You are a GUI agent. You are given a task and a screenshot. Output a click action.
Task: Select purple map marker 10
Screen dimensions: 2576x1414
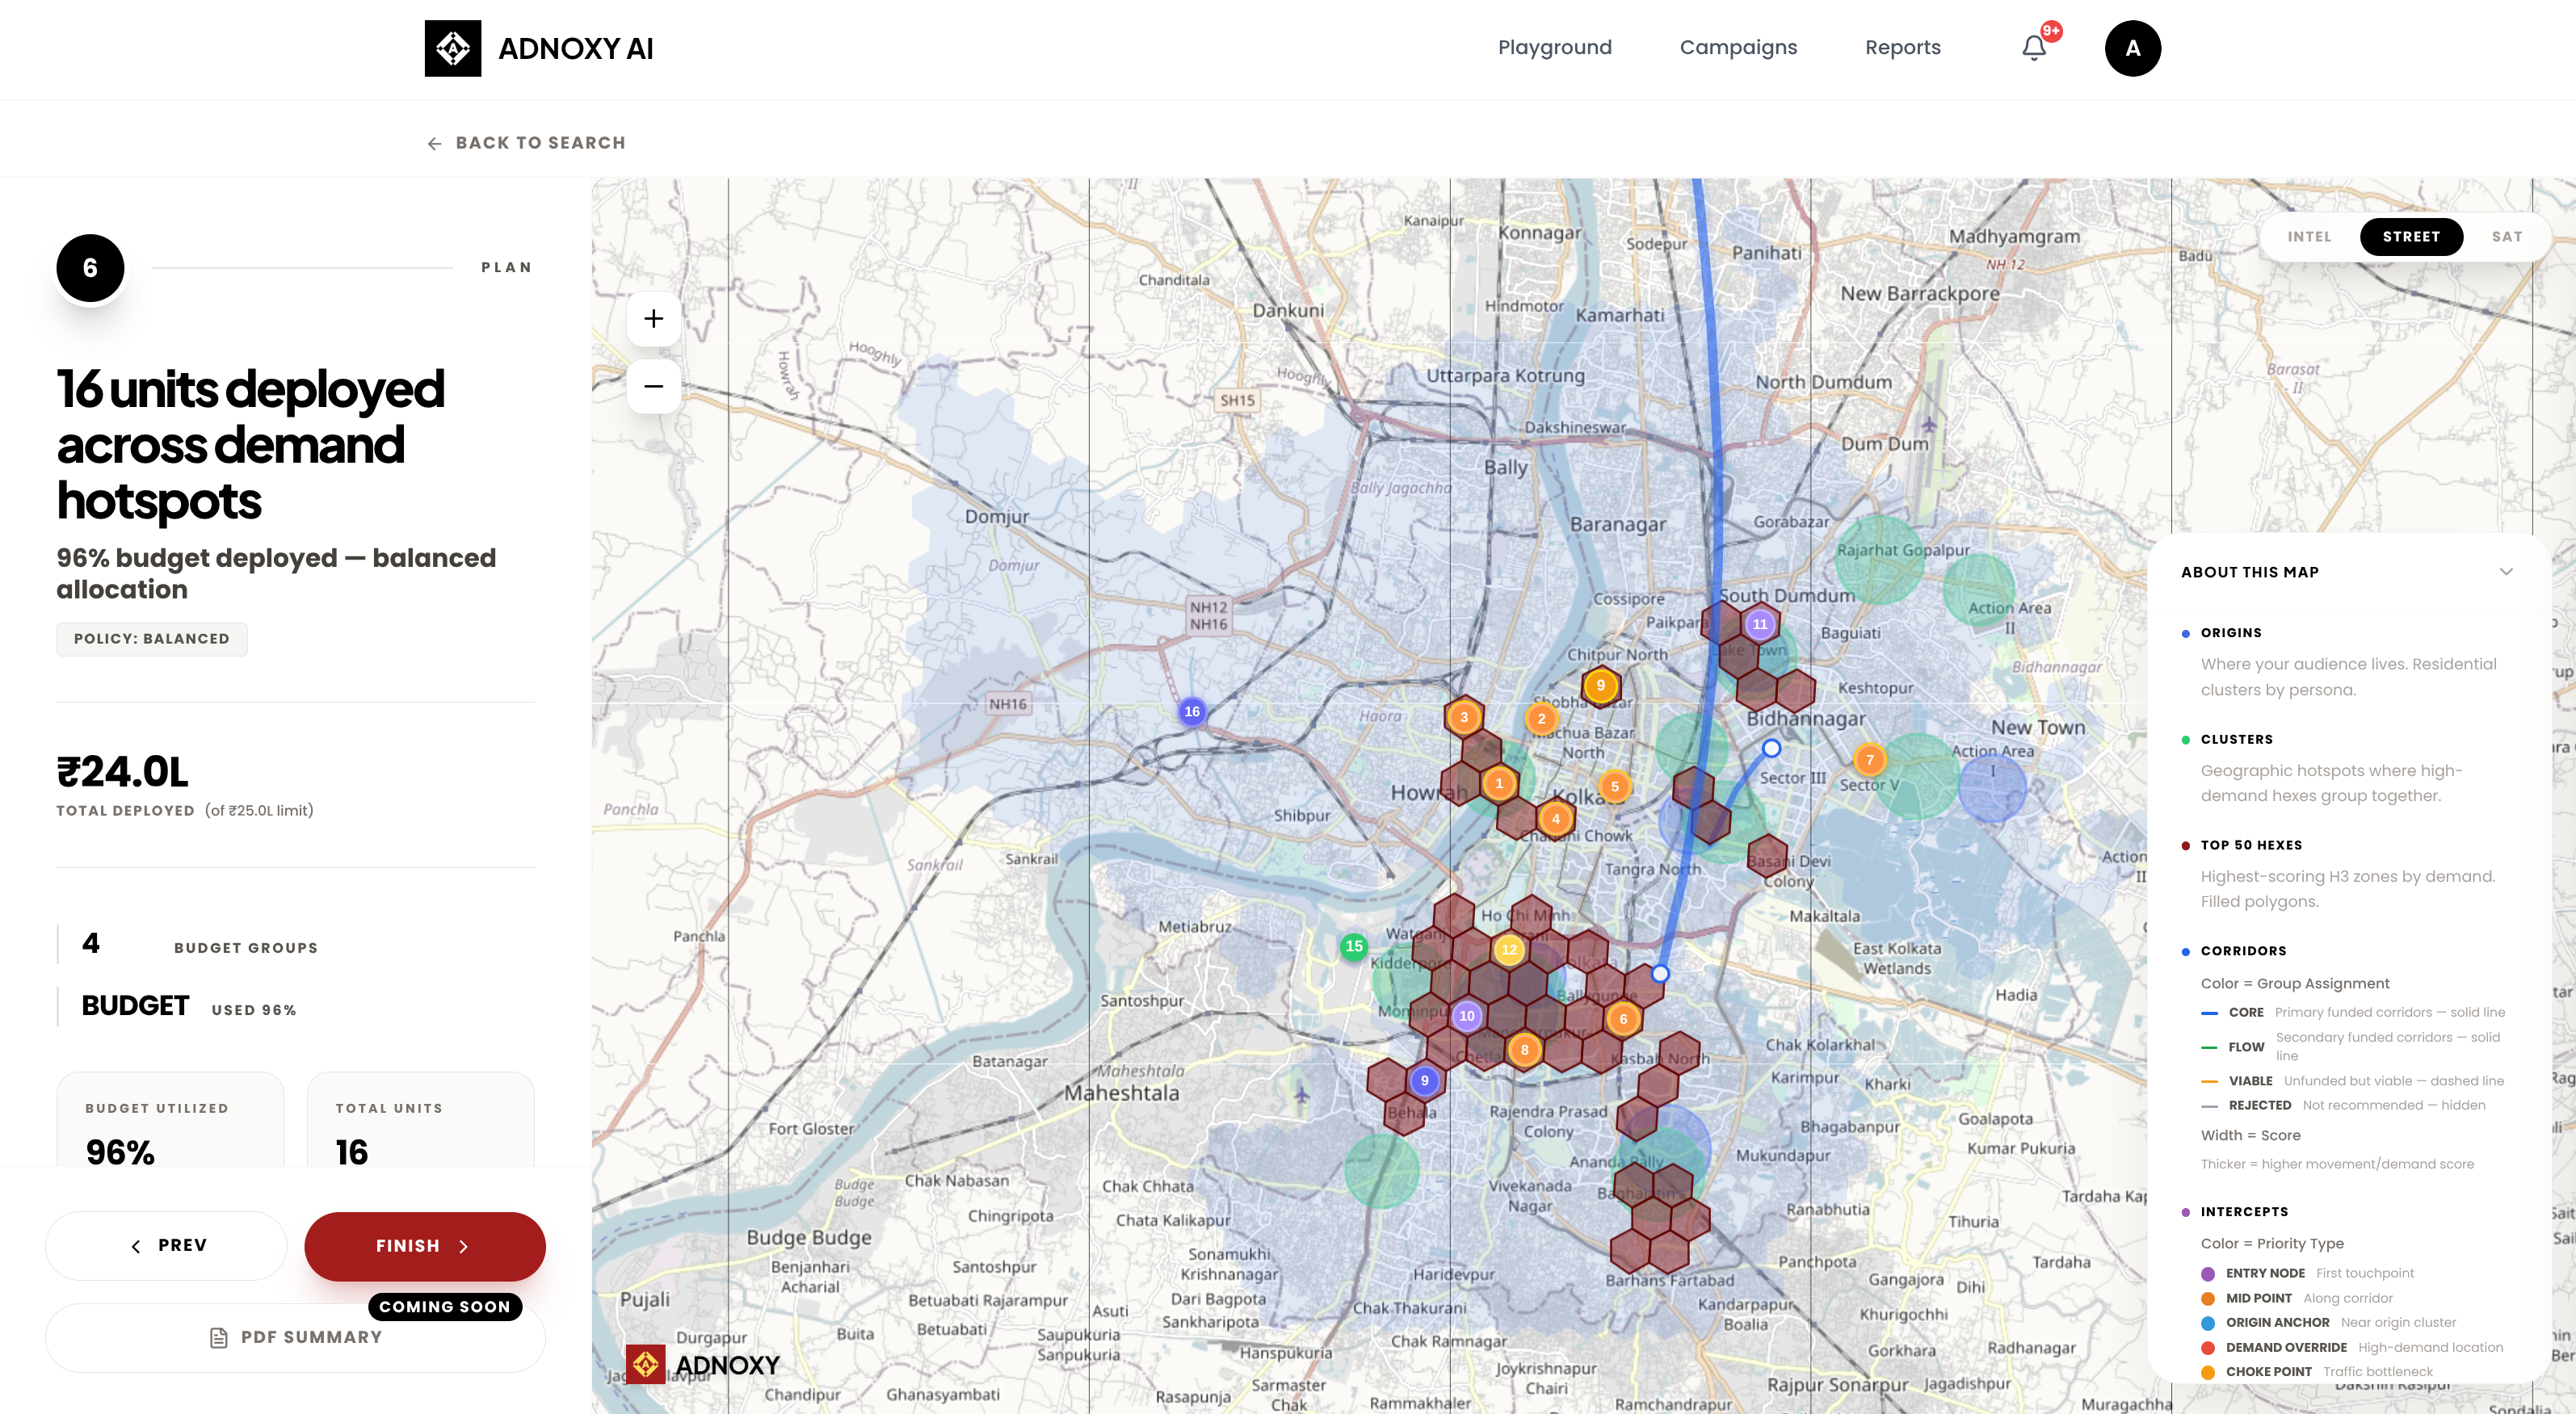point(1466,1016)
